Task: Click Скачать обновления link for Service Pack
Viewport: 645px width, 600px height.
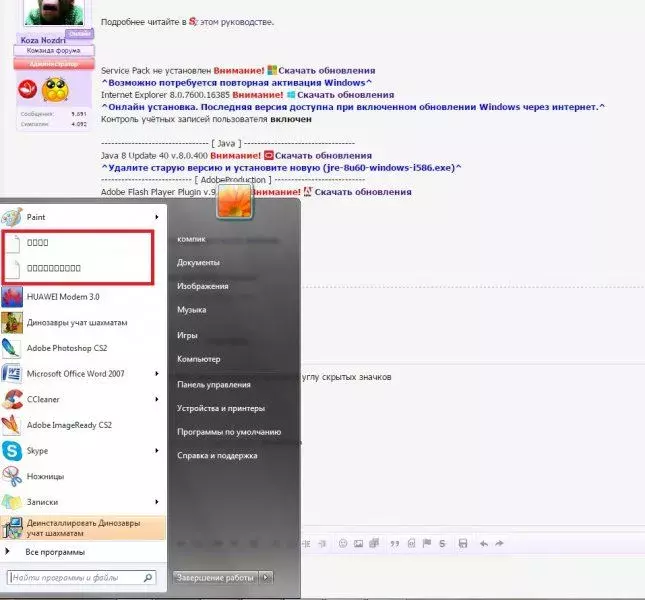Action: point(327,71)
